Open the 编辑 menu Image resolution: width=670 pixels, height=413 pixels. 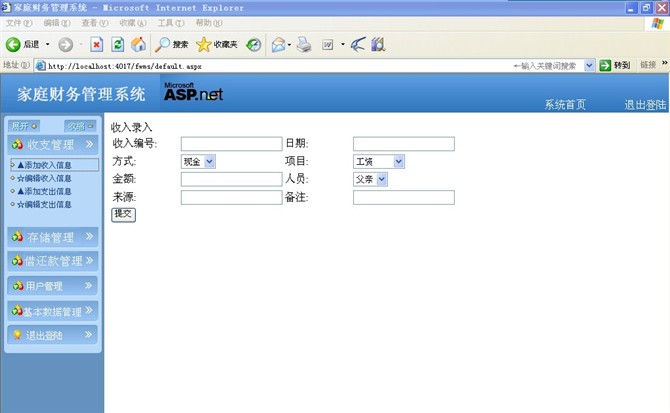pos(57,23)
